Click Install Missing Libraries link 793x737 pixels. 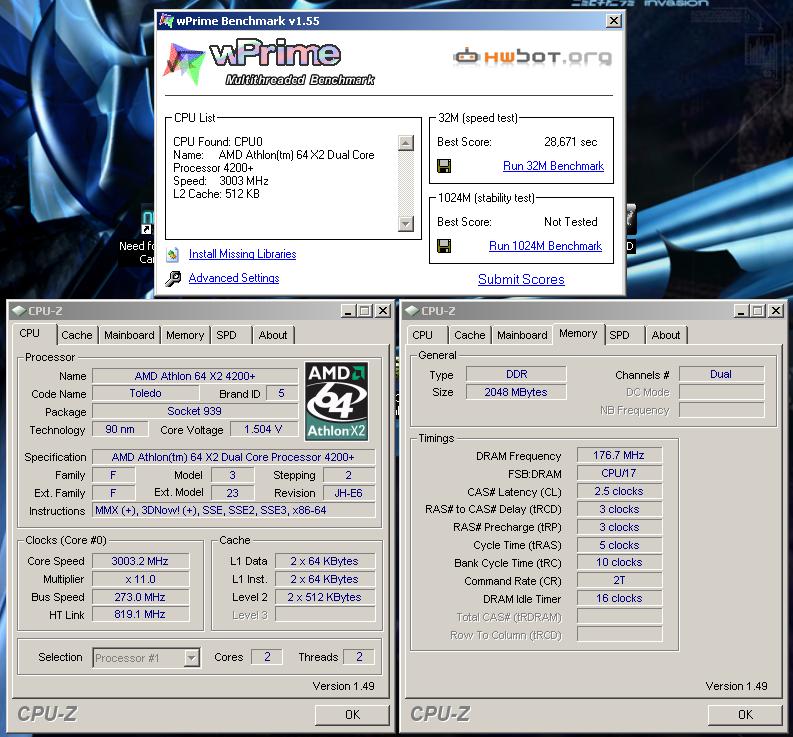[x=243, y=254]
